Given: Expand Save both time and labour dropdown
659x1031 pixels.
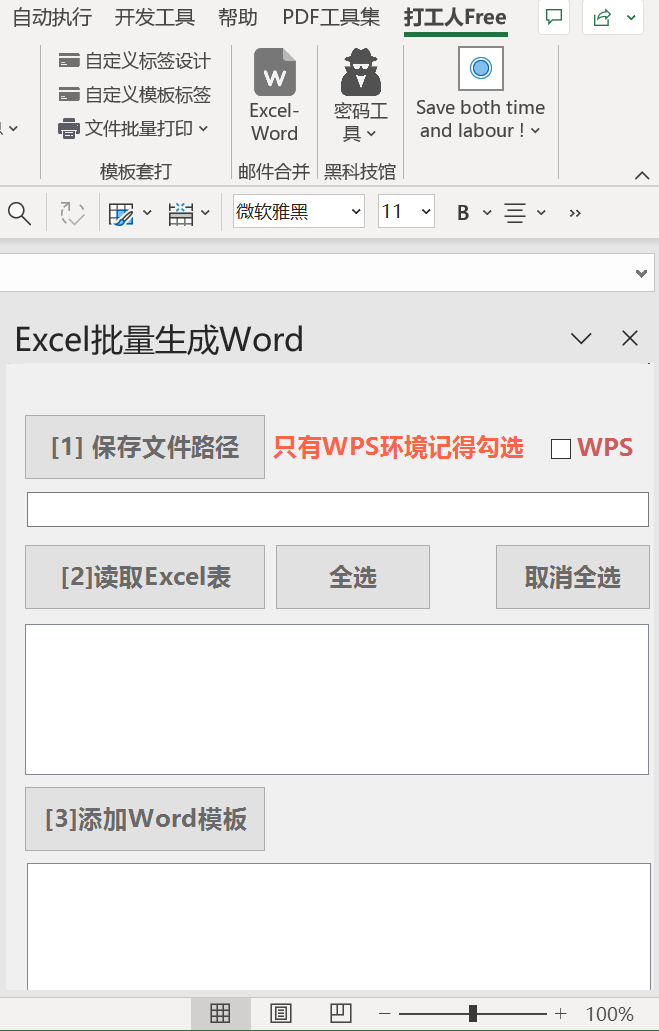Looking at the screenshot, I should [535, 130].
